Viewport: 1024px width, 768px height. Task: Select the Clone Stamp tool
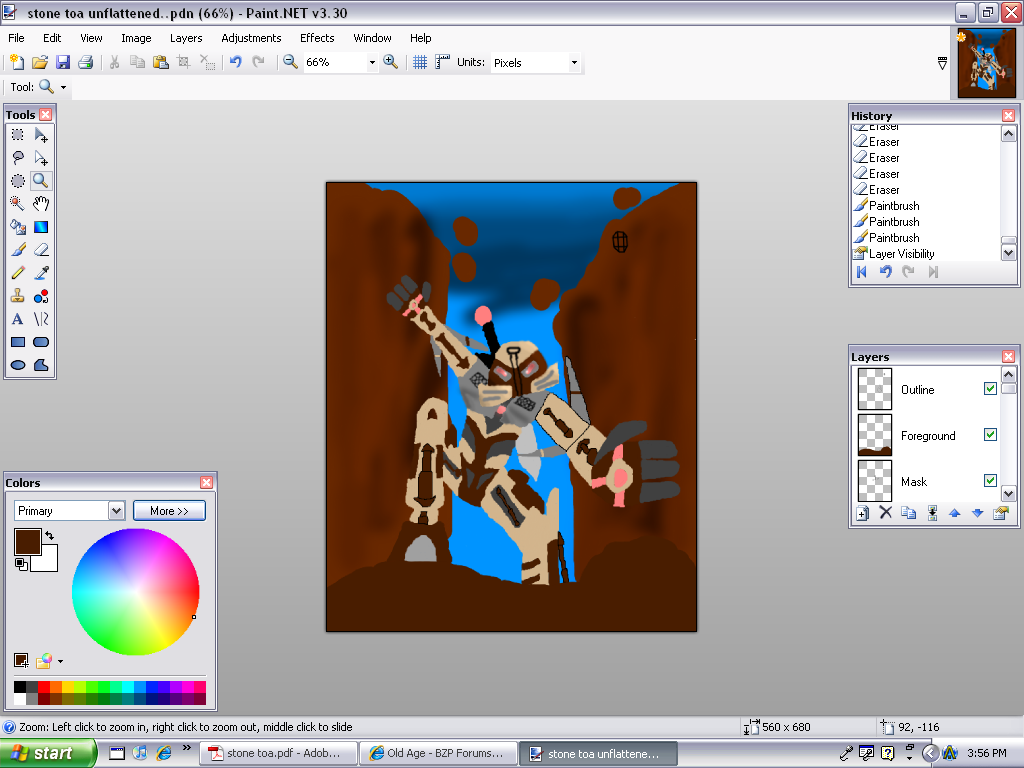tap(17, 295)
